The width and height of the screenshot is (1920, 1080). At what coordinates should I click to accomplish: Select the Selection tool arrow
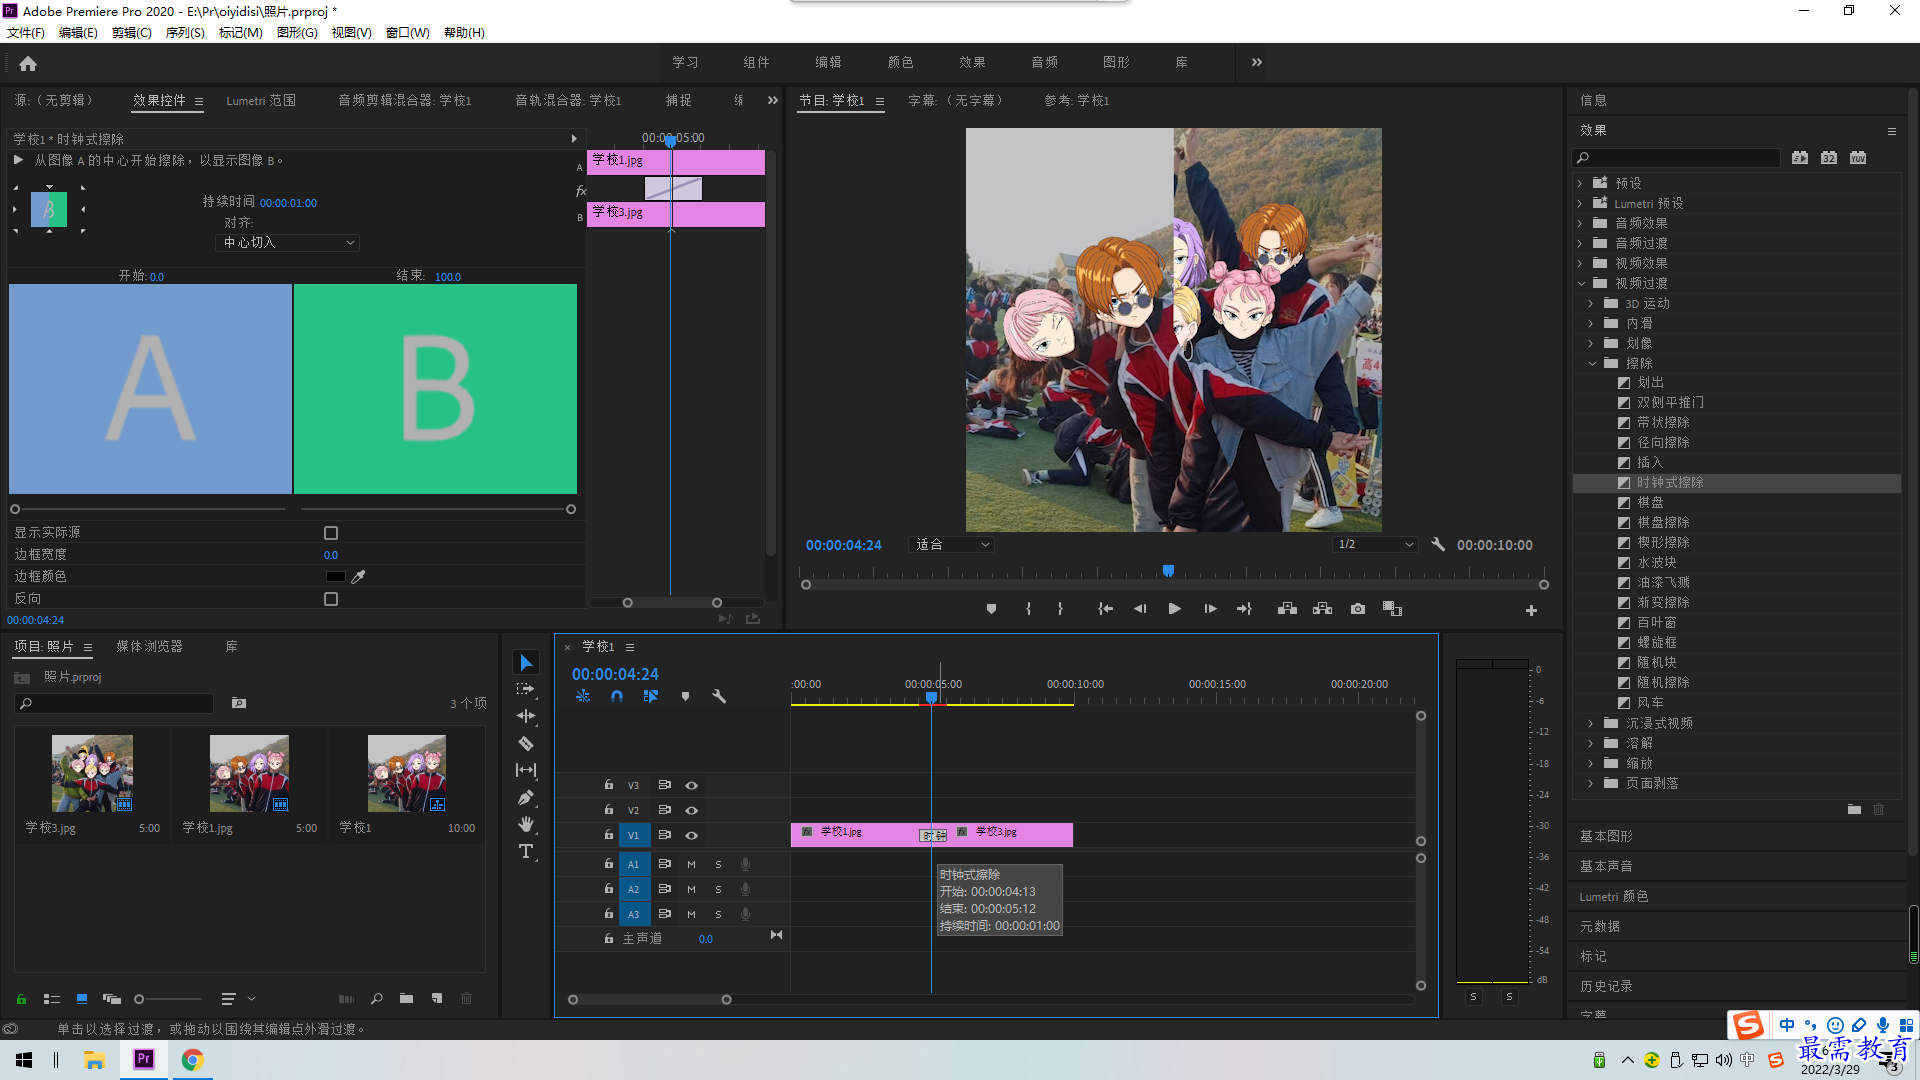[526, 663]
